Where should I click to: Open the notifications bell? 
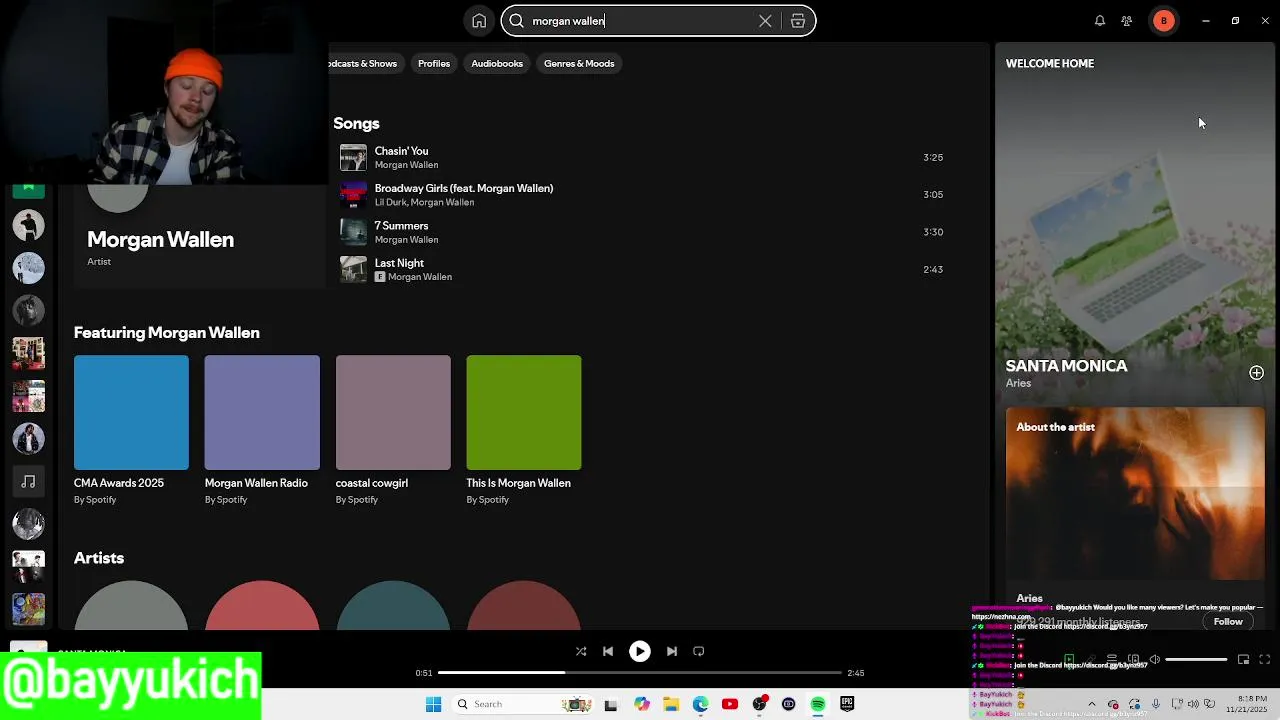[1100, 21]
